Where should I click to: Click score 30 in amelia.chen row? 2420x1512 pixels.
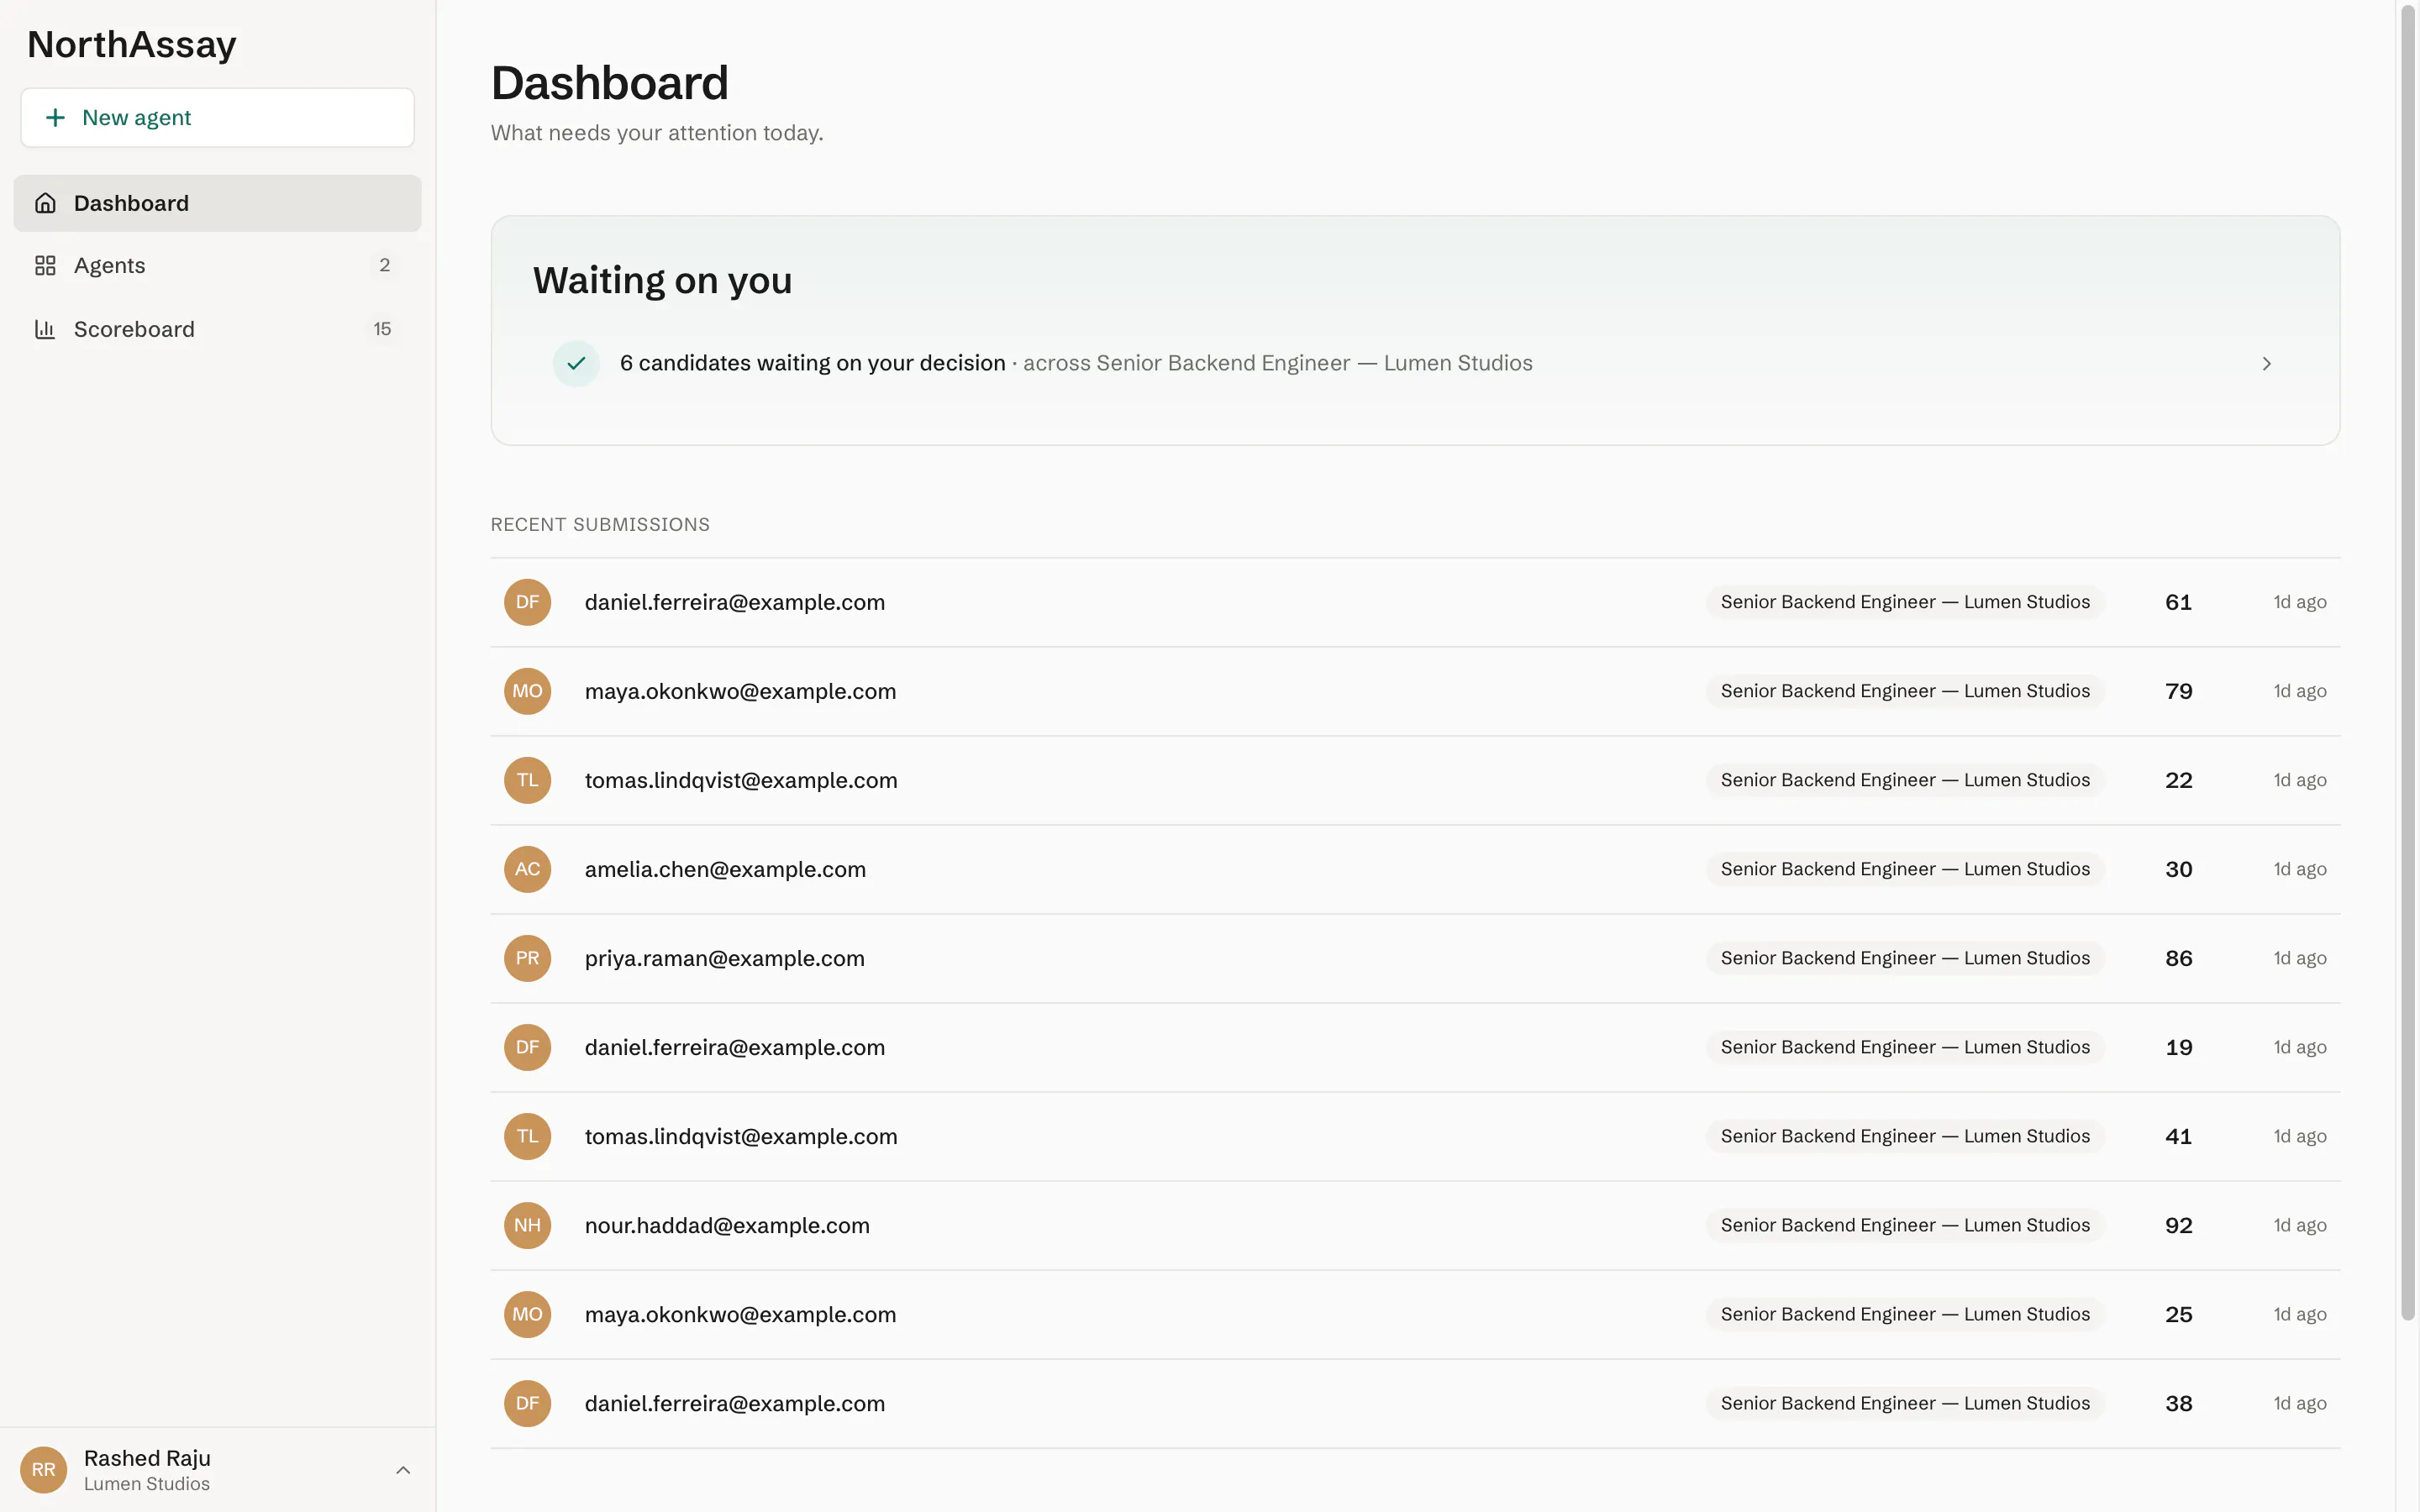(x=2178, y=869)
